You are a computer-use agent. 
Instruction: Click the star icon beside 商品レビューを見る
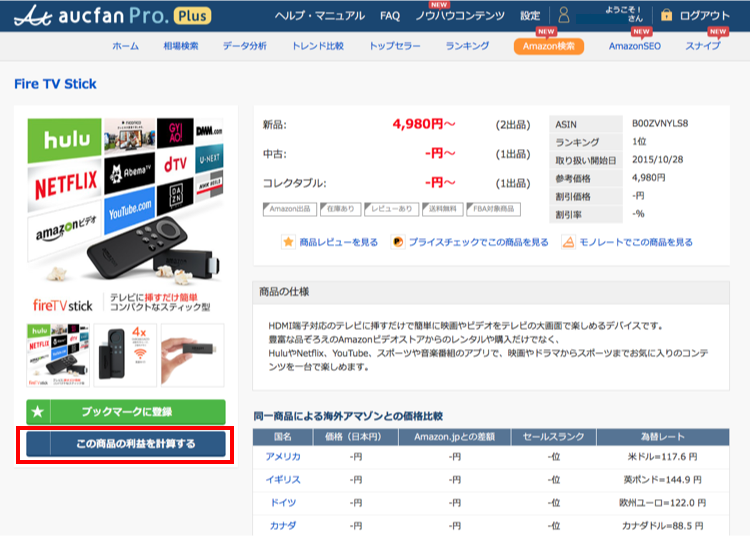point(288,242)
